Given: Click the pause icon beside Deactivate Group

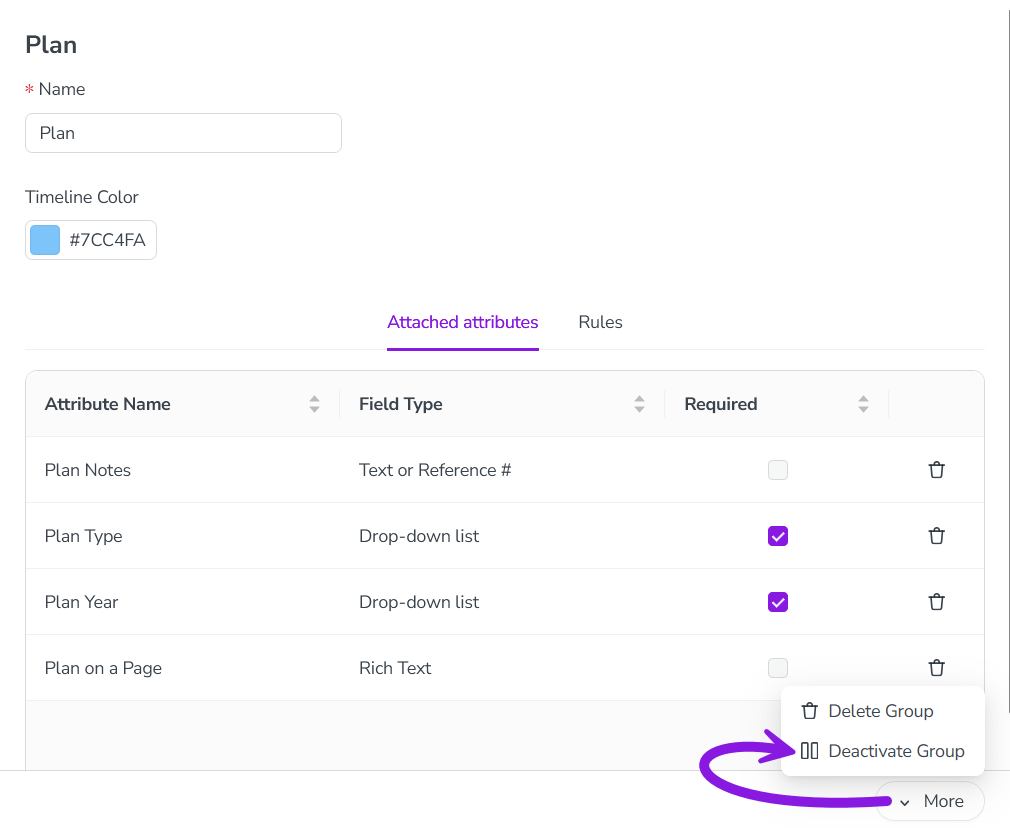Looking at the screenshot, I should tap(810, 751).
